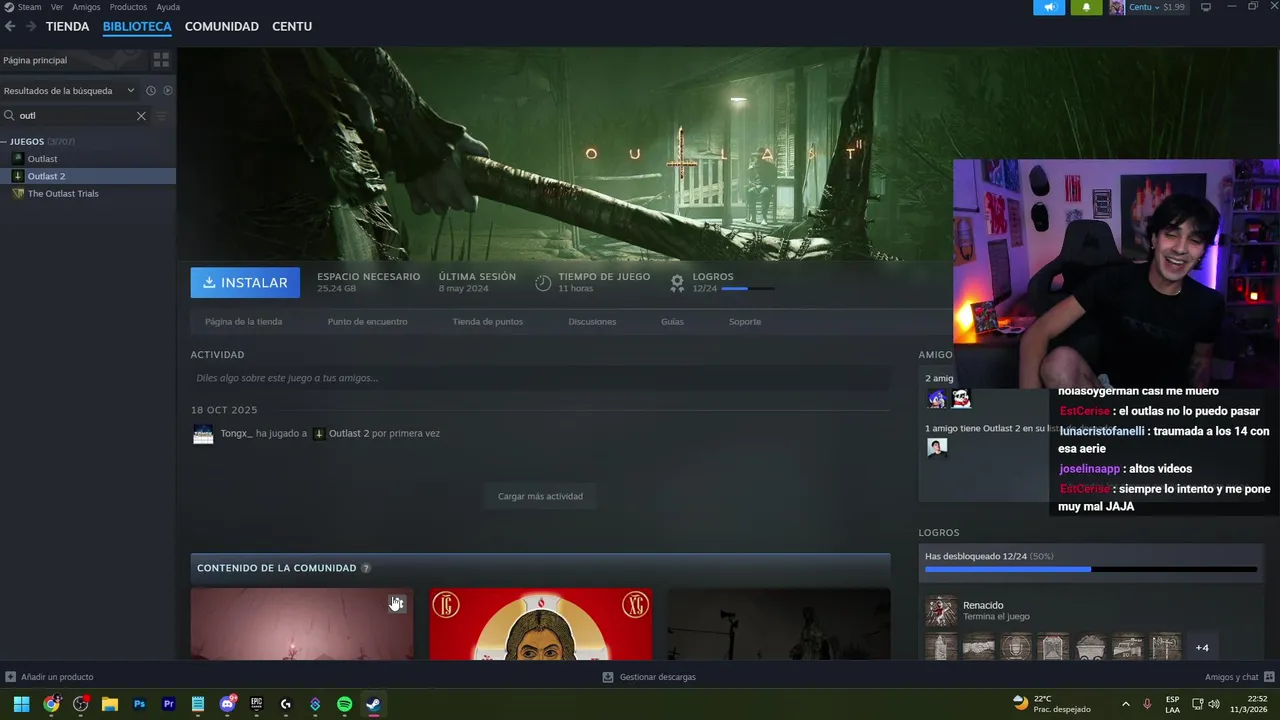Click the blue announcements megaphone button

(x=1049, y=7)
